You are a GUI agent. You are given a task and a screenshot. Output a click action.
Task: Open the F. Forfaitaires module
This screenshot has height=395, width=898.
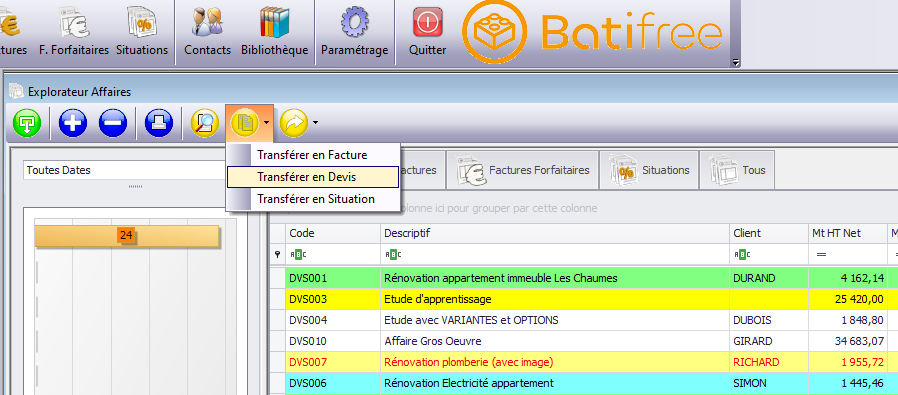point(74,32)
